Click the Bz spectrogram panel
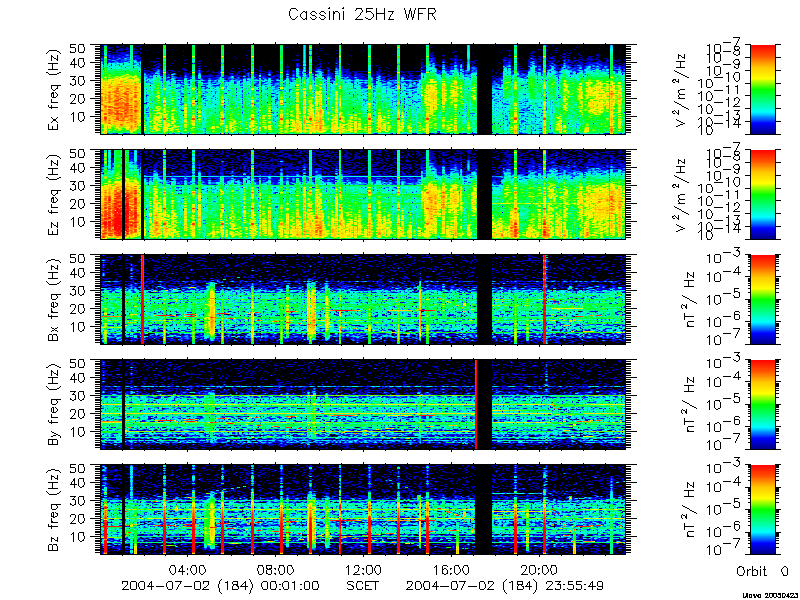Viewport: 800px width, 600px height. [x=363, y=510]
